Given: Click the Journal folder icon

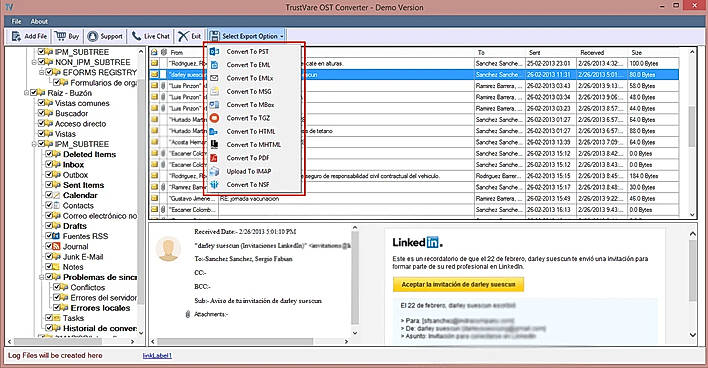Looking at the screenshot, I should [56, 247].
